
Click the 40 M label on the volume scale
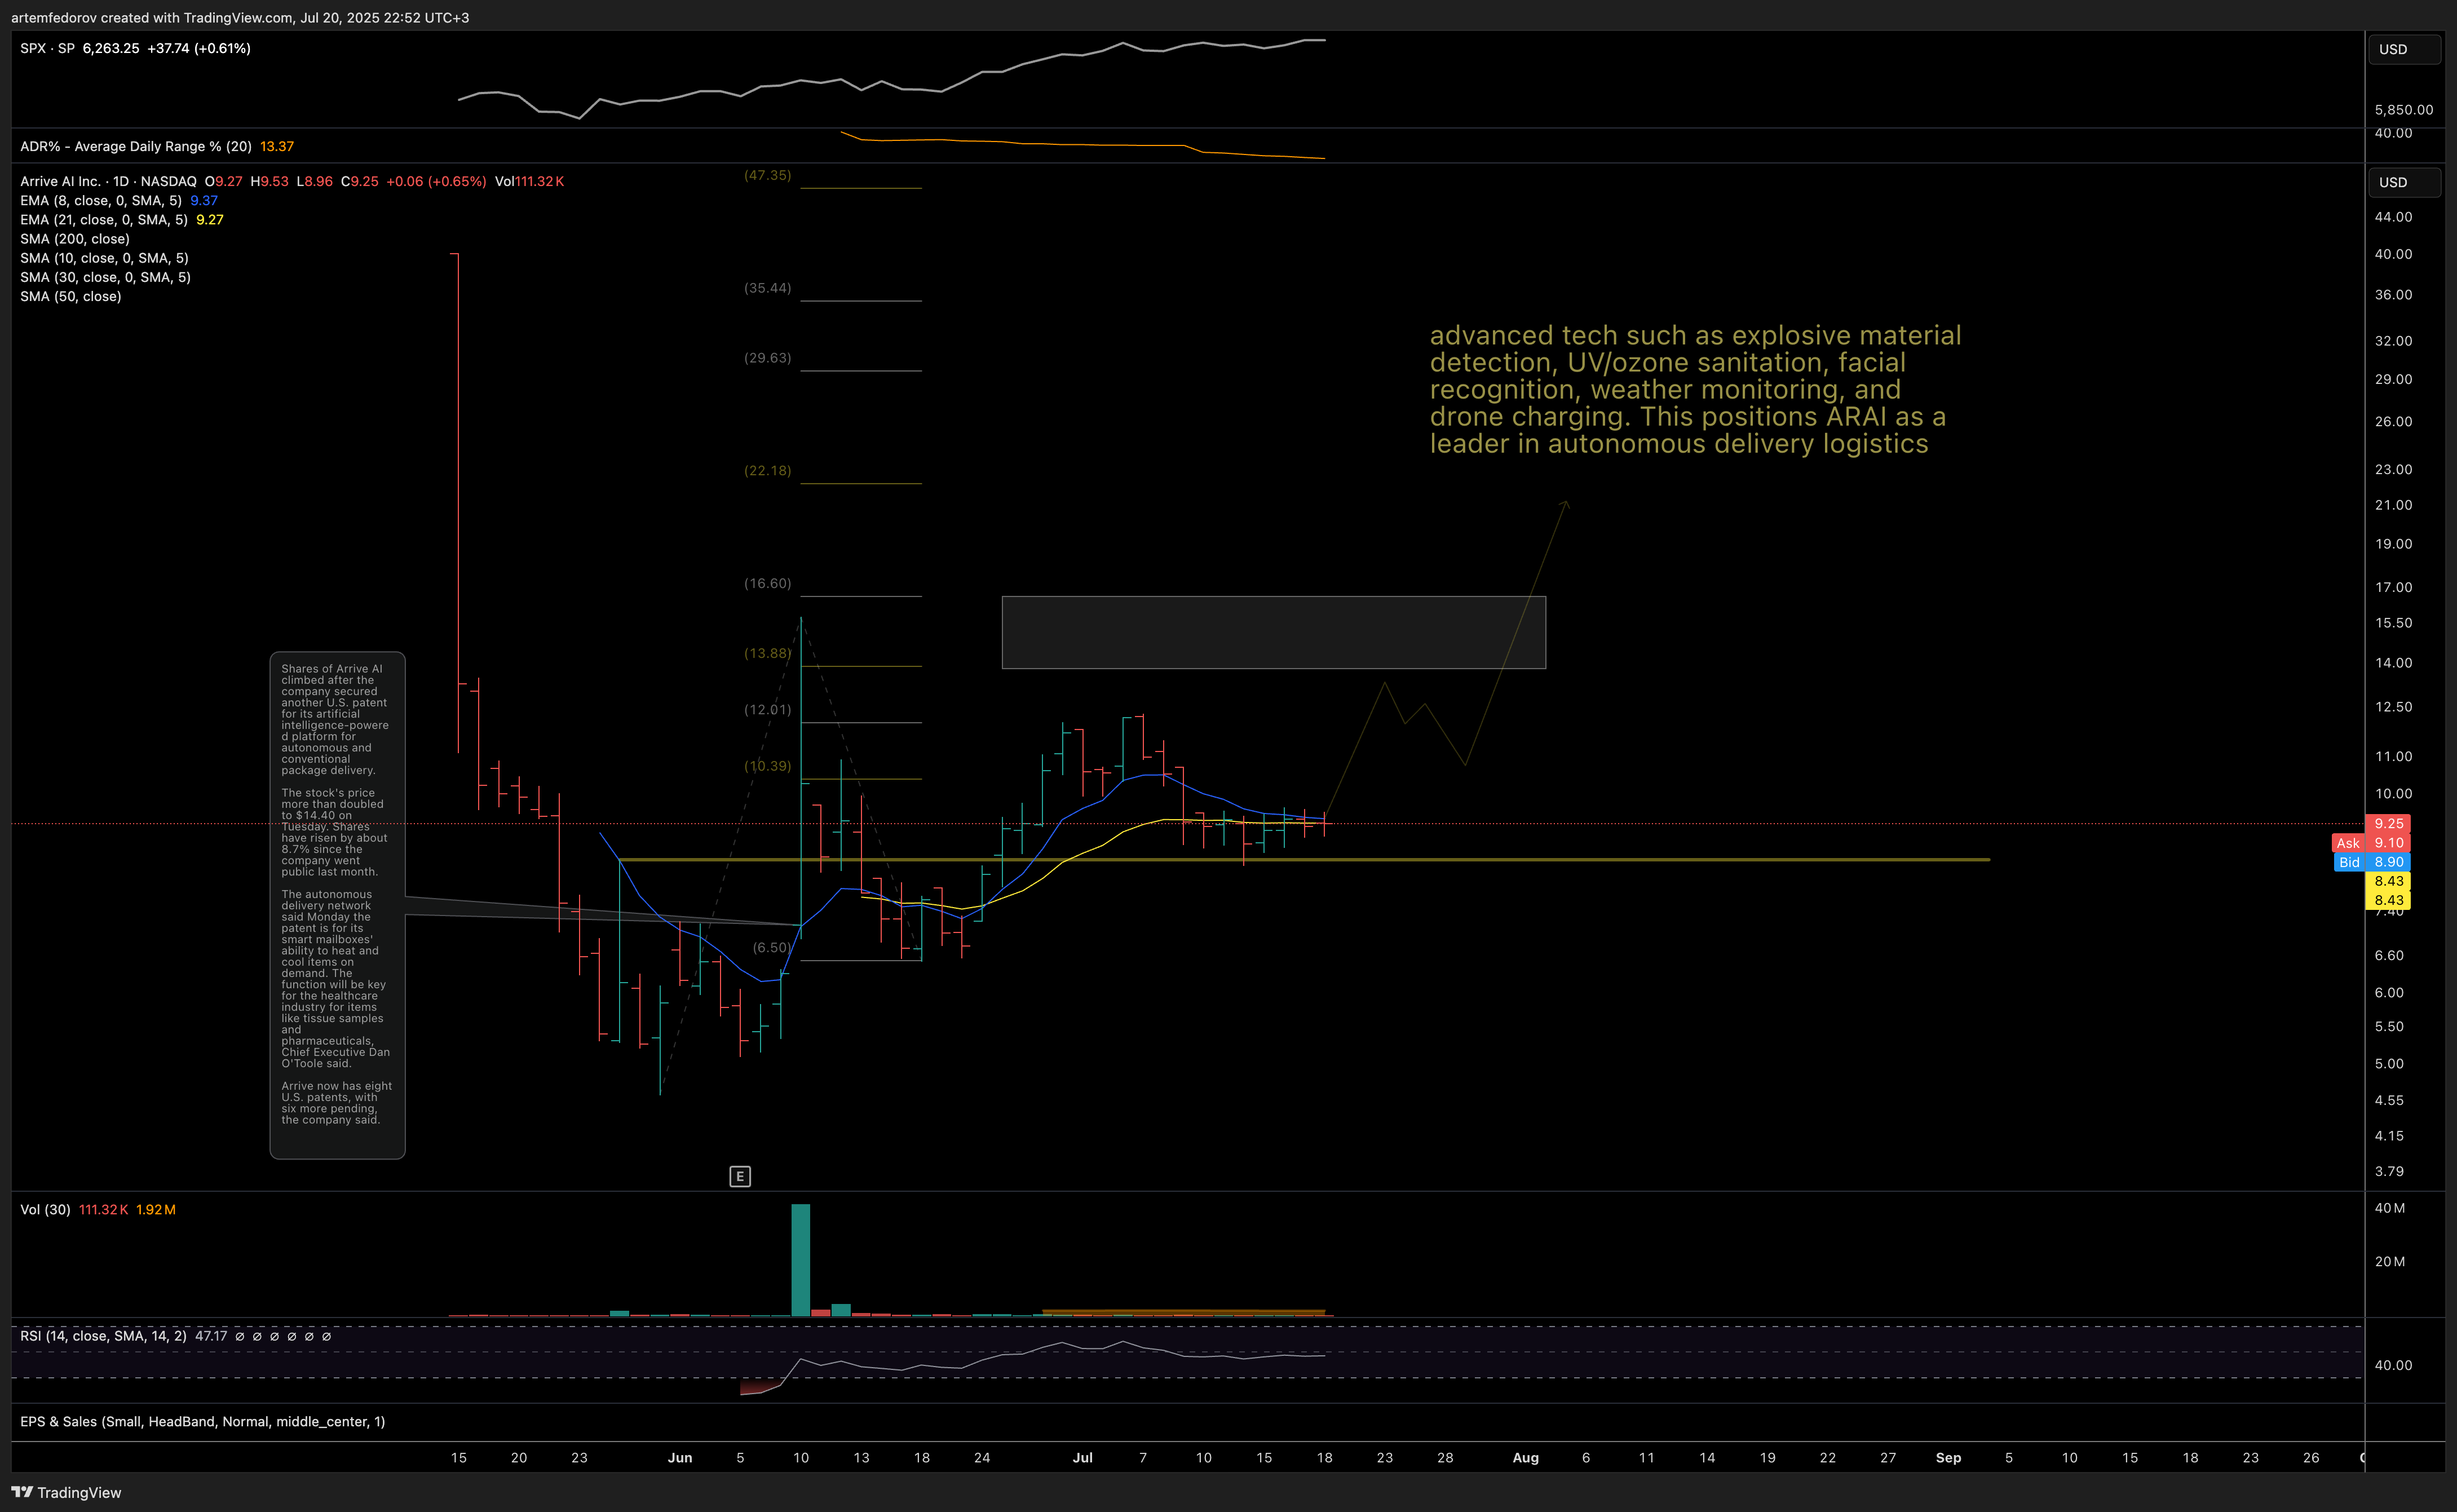[x=2390, y=1208]
